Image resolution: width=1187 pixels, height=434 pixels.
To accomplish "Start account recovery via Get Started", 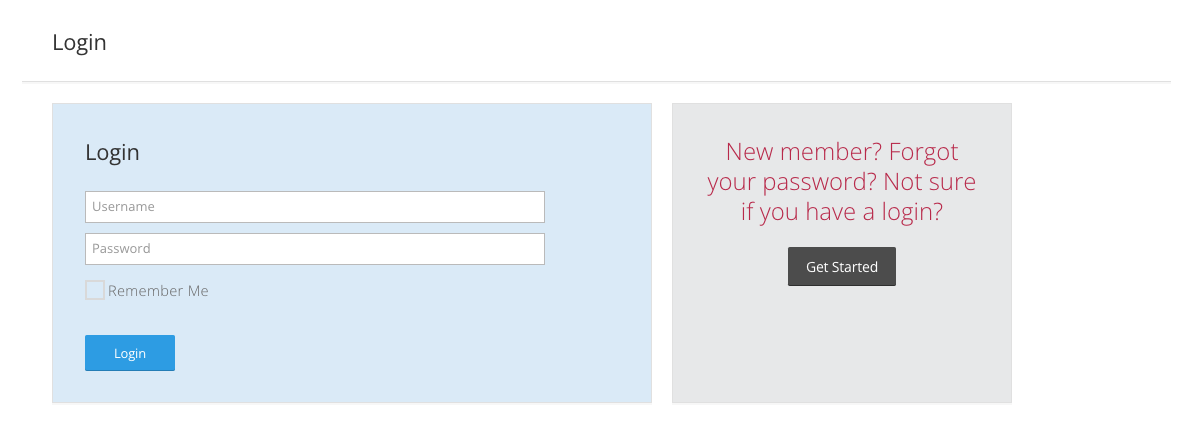I will click(x=841, y=267).
